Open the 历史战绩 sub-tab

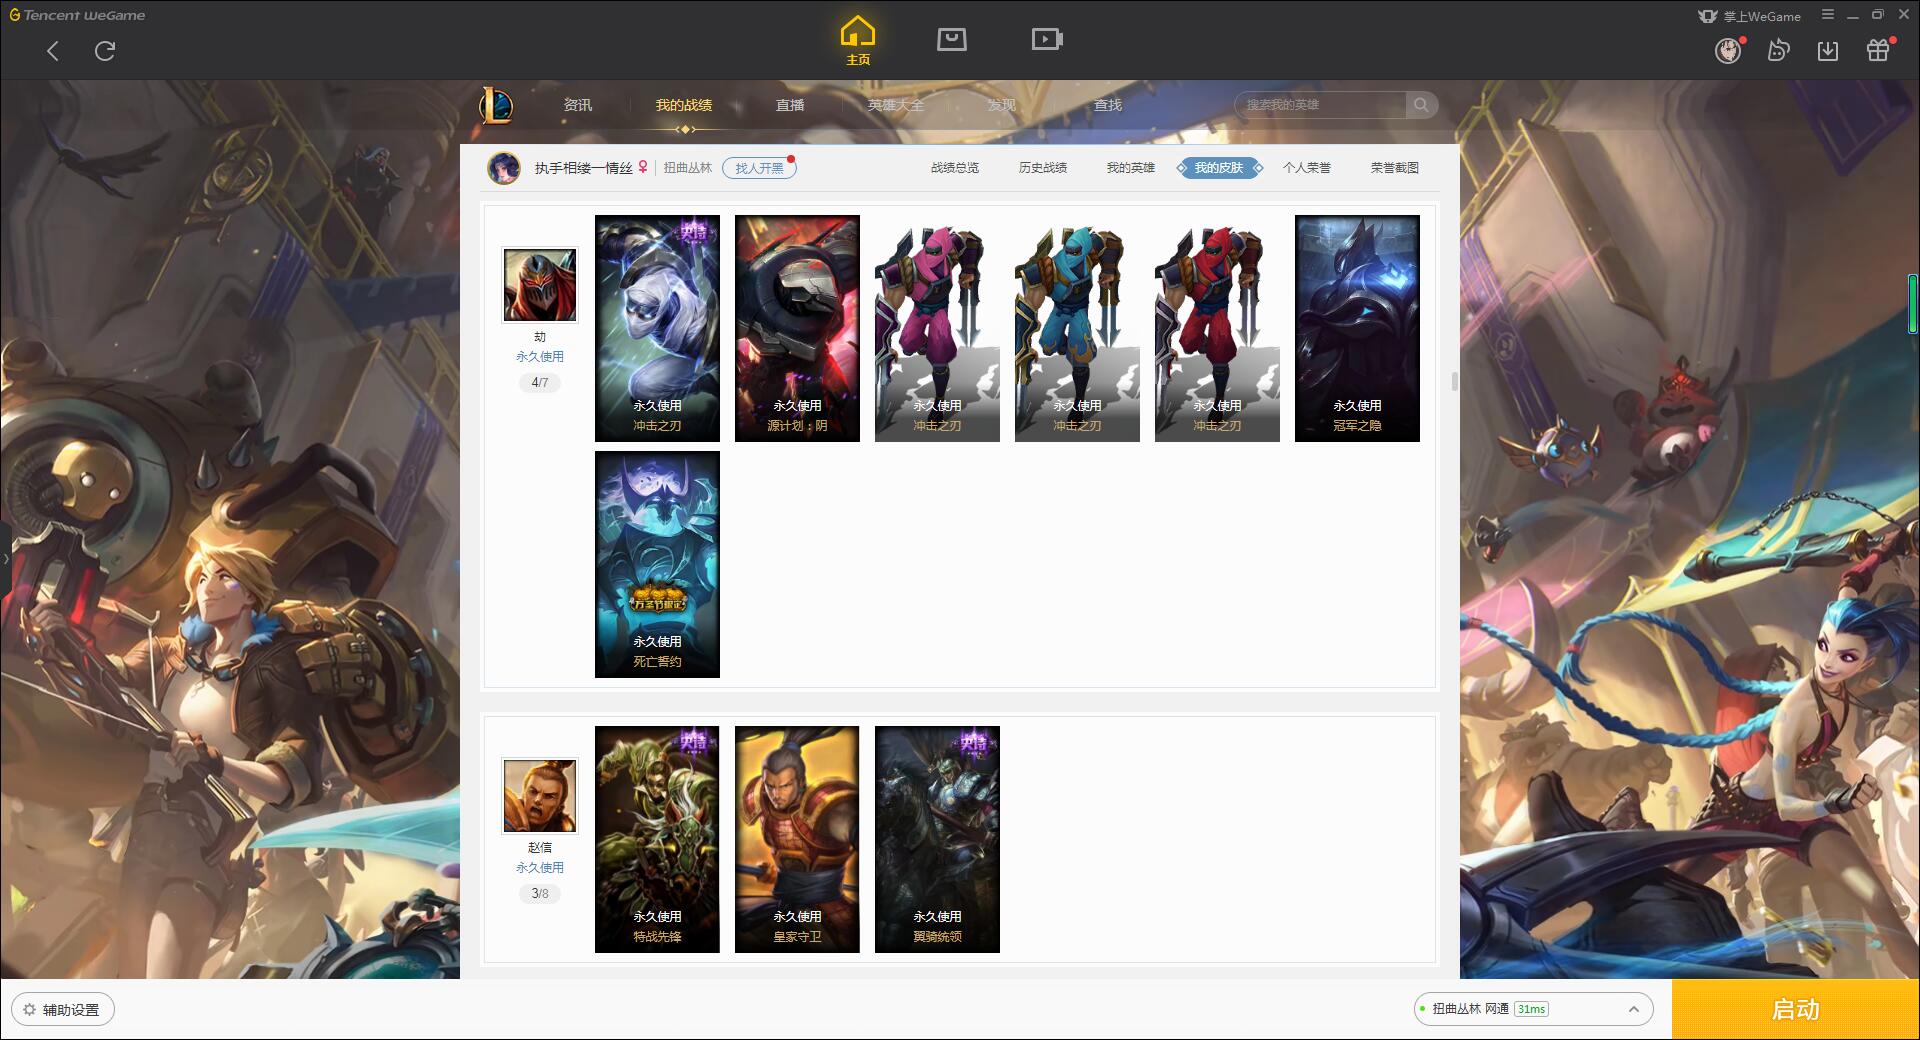(1043, 168)
